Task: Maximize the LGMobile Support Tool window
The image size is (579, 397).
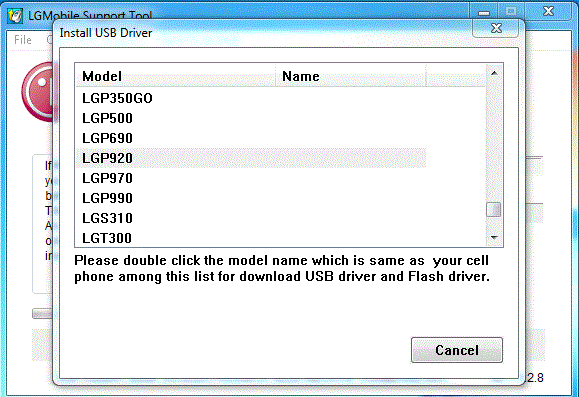Action: coord(511,12)
